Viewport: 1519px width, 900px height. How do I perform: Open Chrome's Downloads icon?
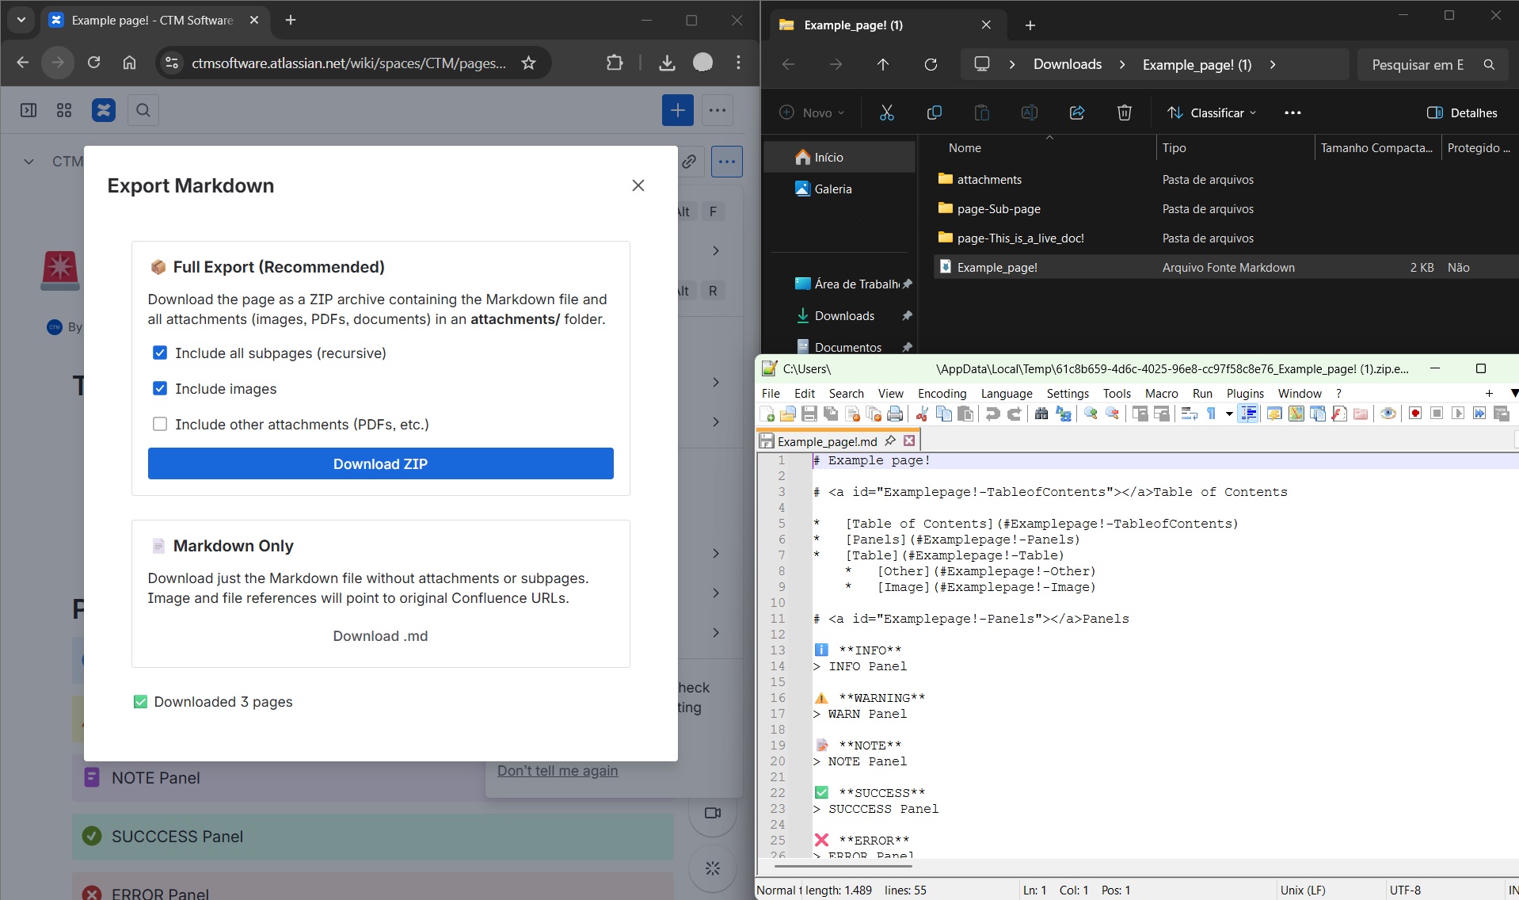[x=667, y=63]
